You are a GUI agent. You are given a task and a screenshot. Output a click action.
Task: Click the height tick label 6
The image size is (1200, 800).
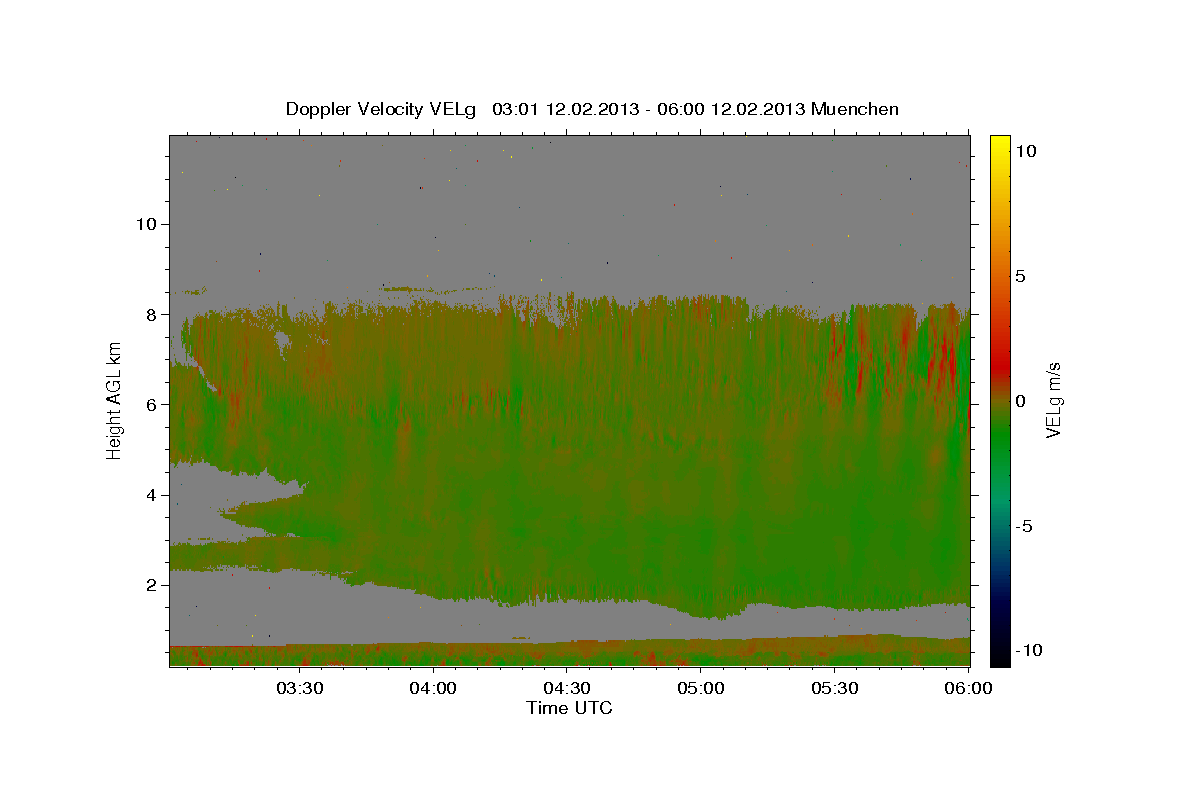pyautogui.click(x=152, y=404)
